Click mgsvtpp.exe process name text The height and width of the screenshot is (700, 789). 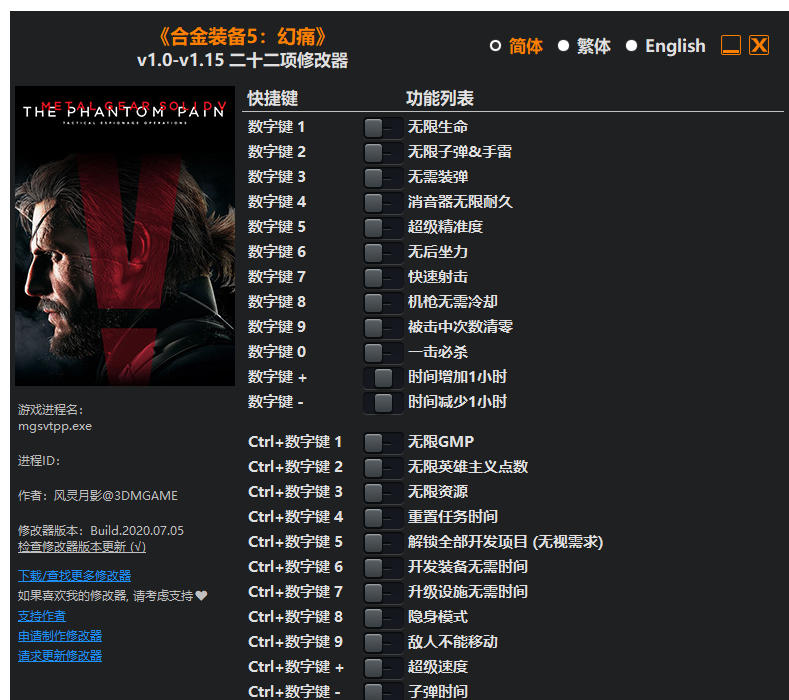(x=55, y=426)
